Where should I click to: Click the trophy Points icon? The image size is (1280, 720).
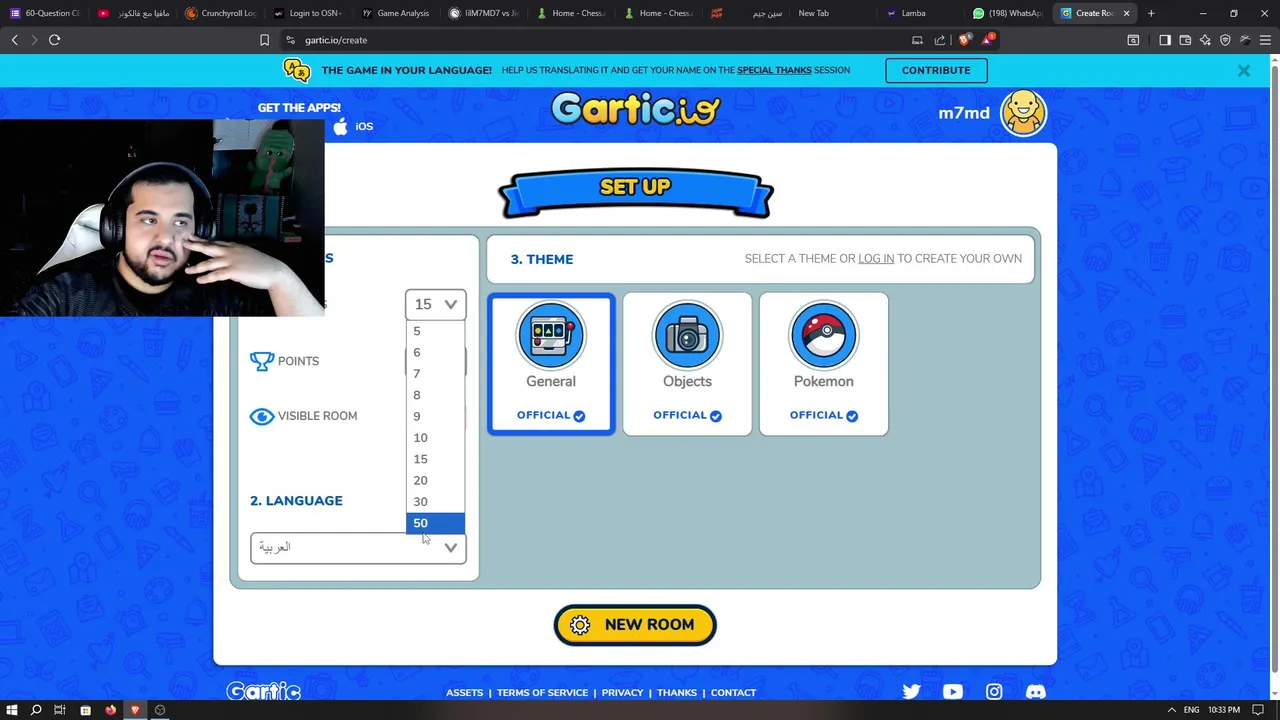tap(262, 361)
